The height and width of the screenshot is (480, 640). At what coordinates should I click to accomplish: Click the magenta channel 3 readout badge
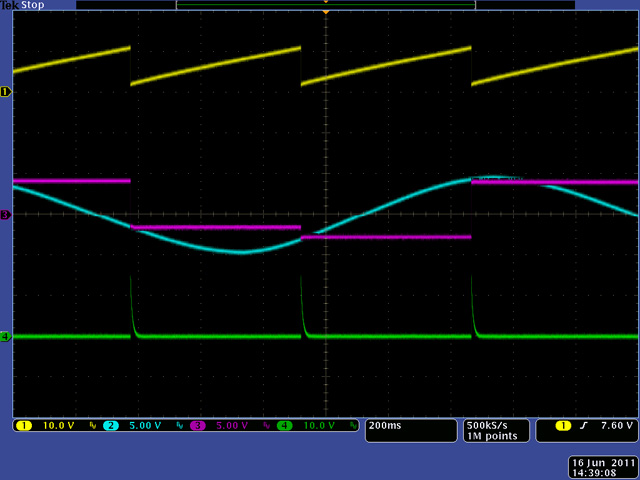tap(198, 426)
